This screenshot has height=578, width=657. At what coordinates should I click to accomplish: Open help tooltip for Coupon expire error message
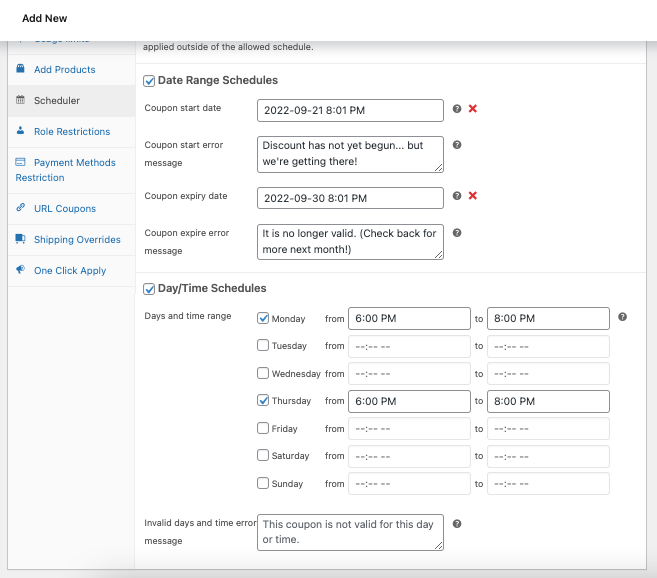coord(457,233)
